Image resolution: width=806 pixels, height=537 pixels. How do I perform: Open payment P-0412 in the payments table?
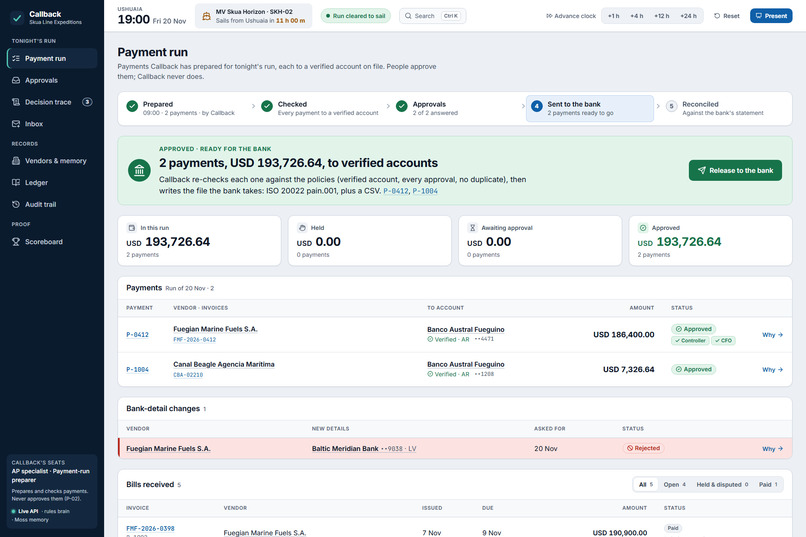tap(137, 335)
